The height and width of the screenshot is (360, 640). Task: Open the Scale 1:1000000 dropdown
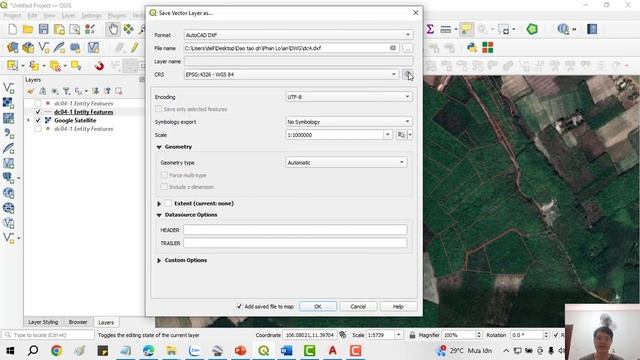388,135
